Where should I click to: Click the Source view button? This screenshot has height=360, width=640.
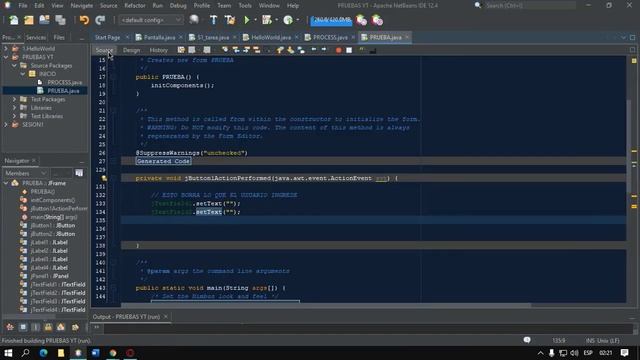click(x=104, y=50)
